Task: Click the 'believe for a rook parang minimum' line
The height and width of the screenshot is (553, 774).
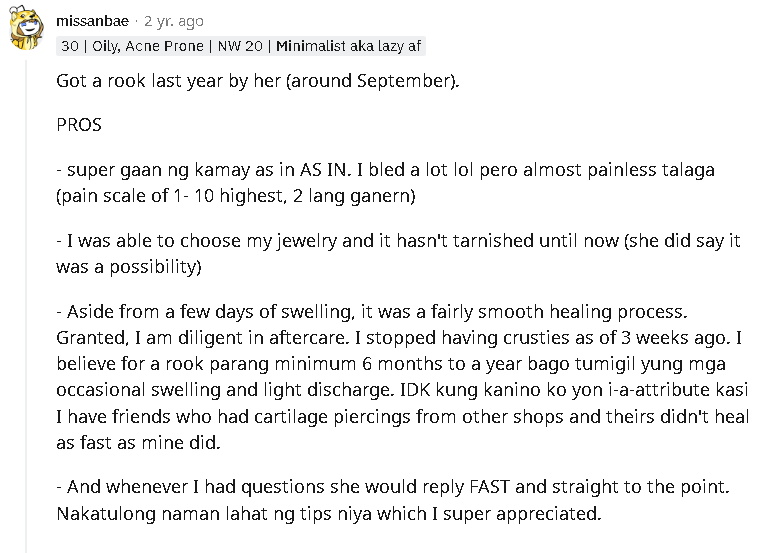Action: point(391,364)
